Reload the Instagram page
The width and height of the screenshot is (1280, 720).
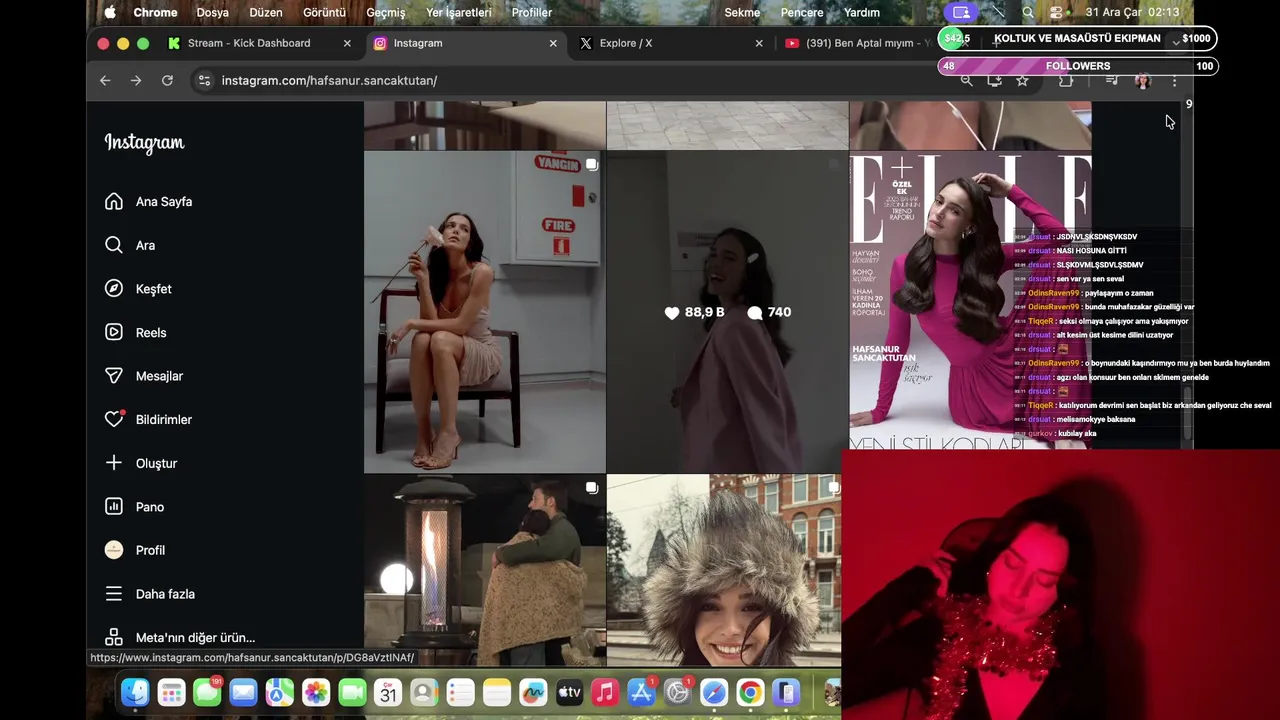coord(167,80)
